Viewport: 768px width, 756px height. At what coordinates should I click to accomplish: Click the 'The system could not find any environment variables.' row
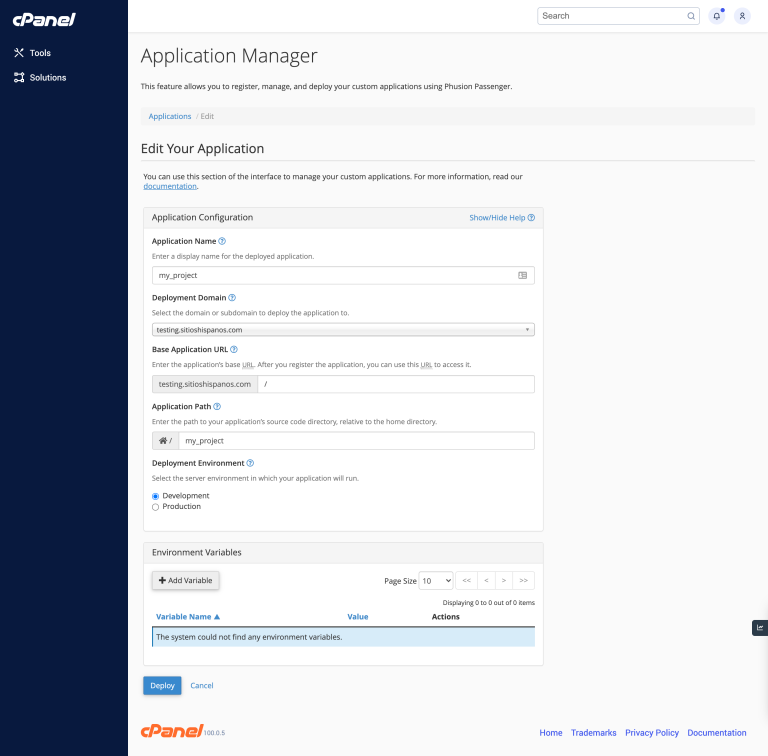click(x=343, y=637)
